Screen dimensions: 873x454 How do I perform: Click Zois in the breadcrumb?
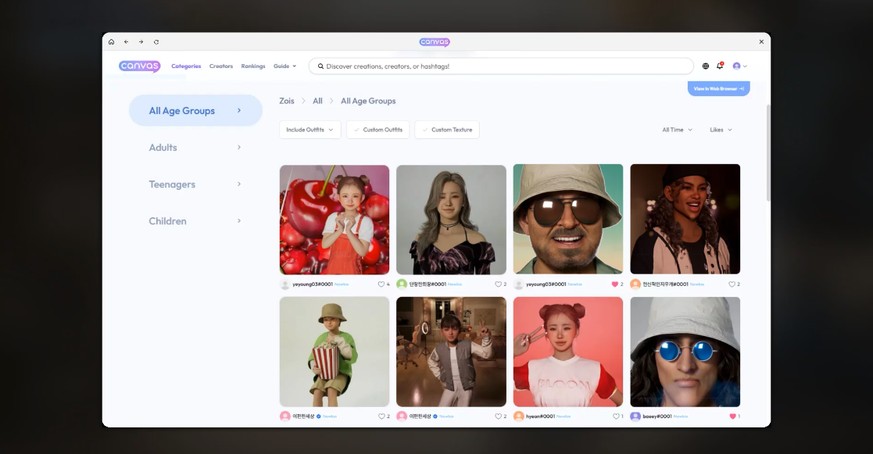point(287,101)
